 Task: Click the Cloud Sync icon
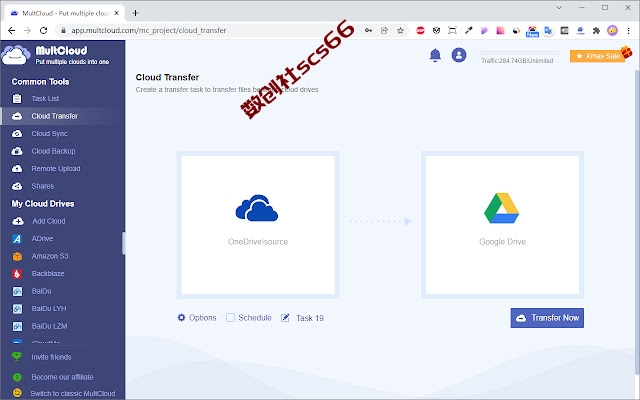click(x=17, y=133)
